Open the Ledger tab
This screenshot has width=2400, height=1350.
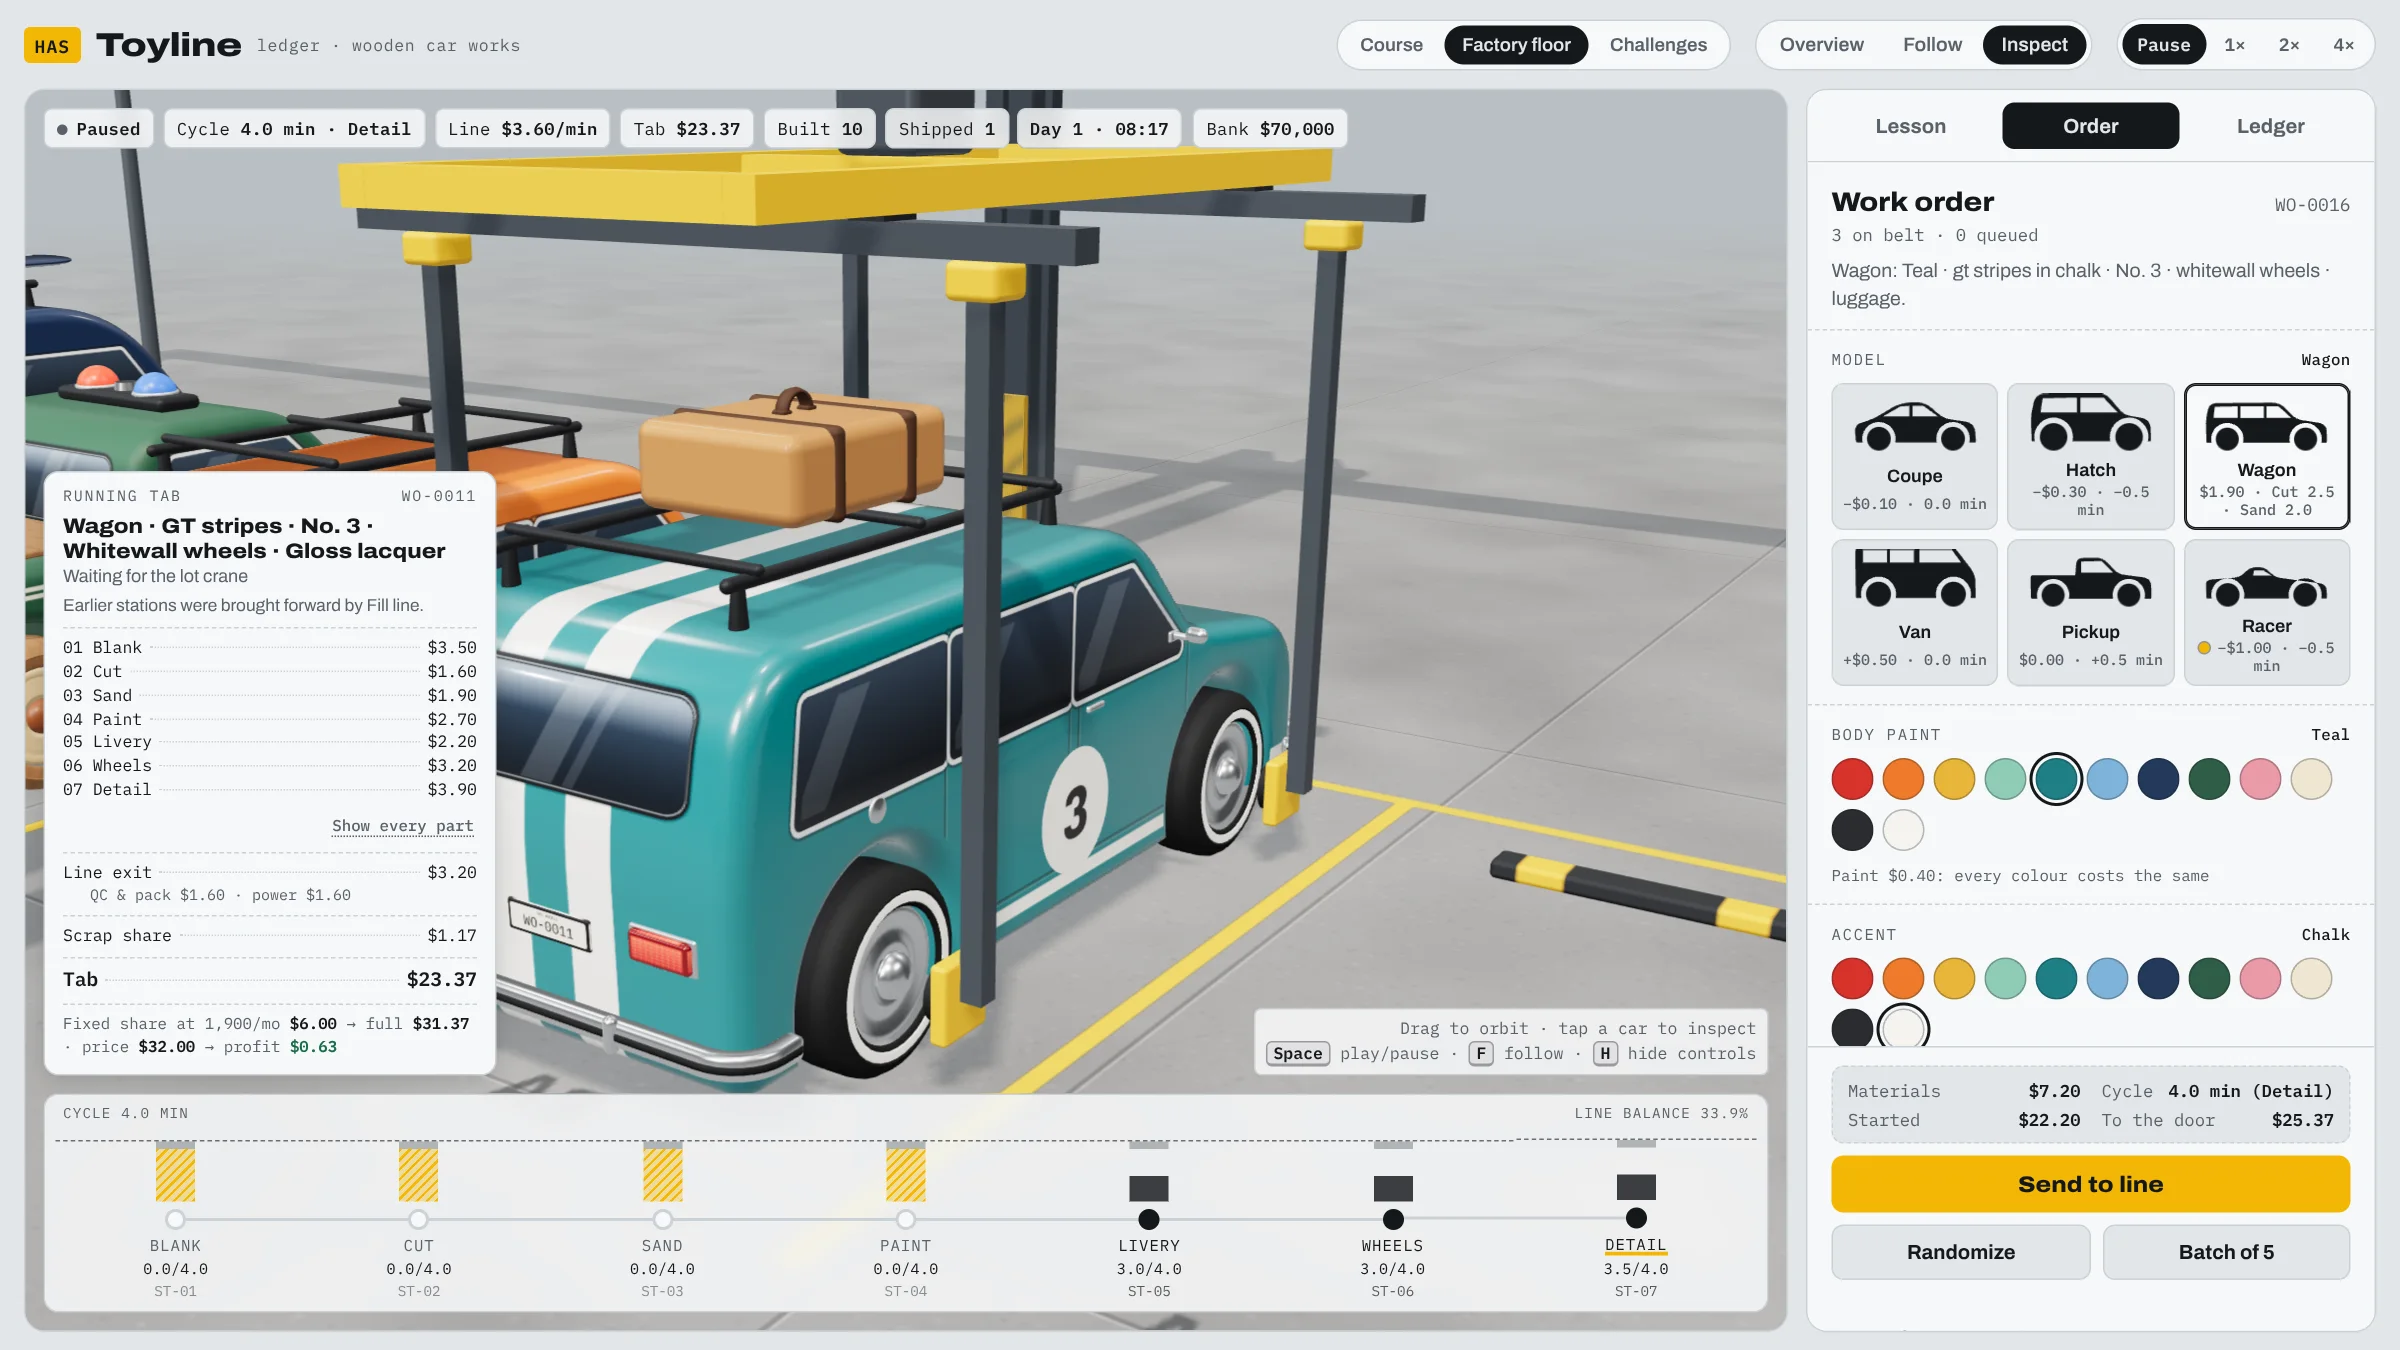(2270, 126)
